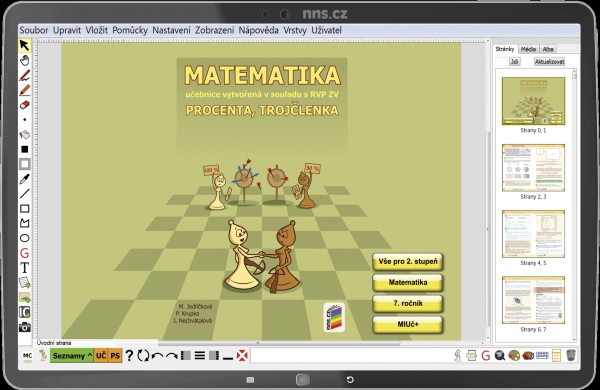Click the orange UČ button

(101, 356)
